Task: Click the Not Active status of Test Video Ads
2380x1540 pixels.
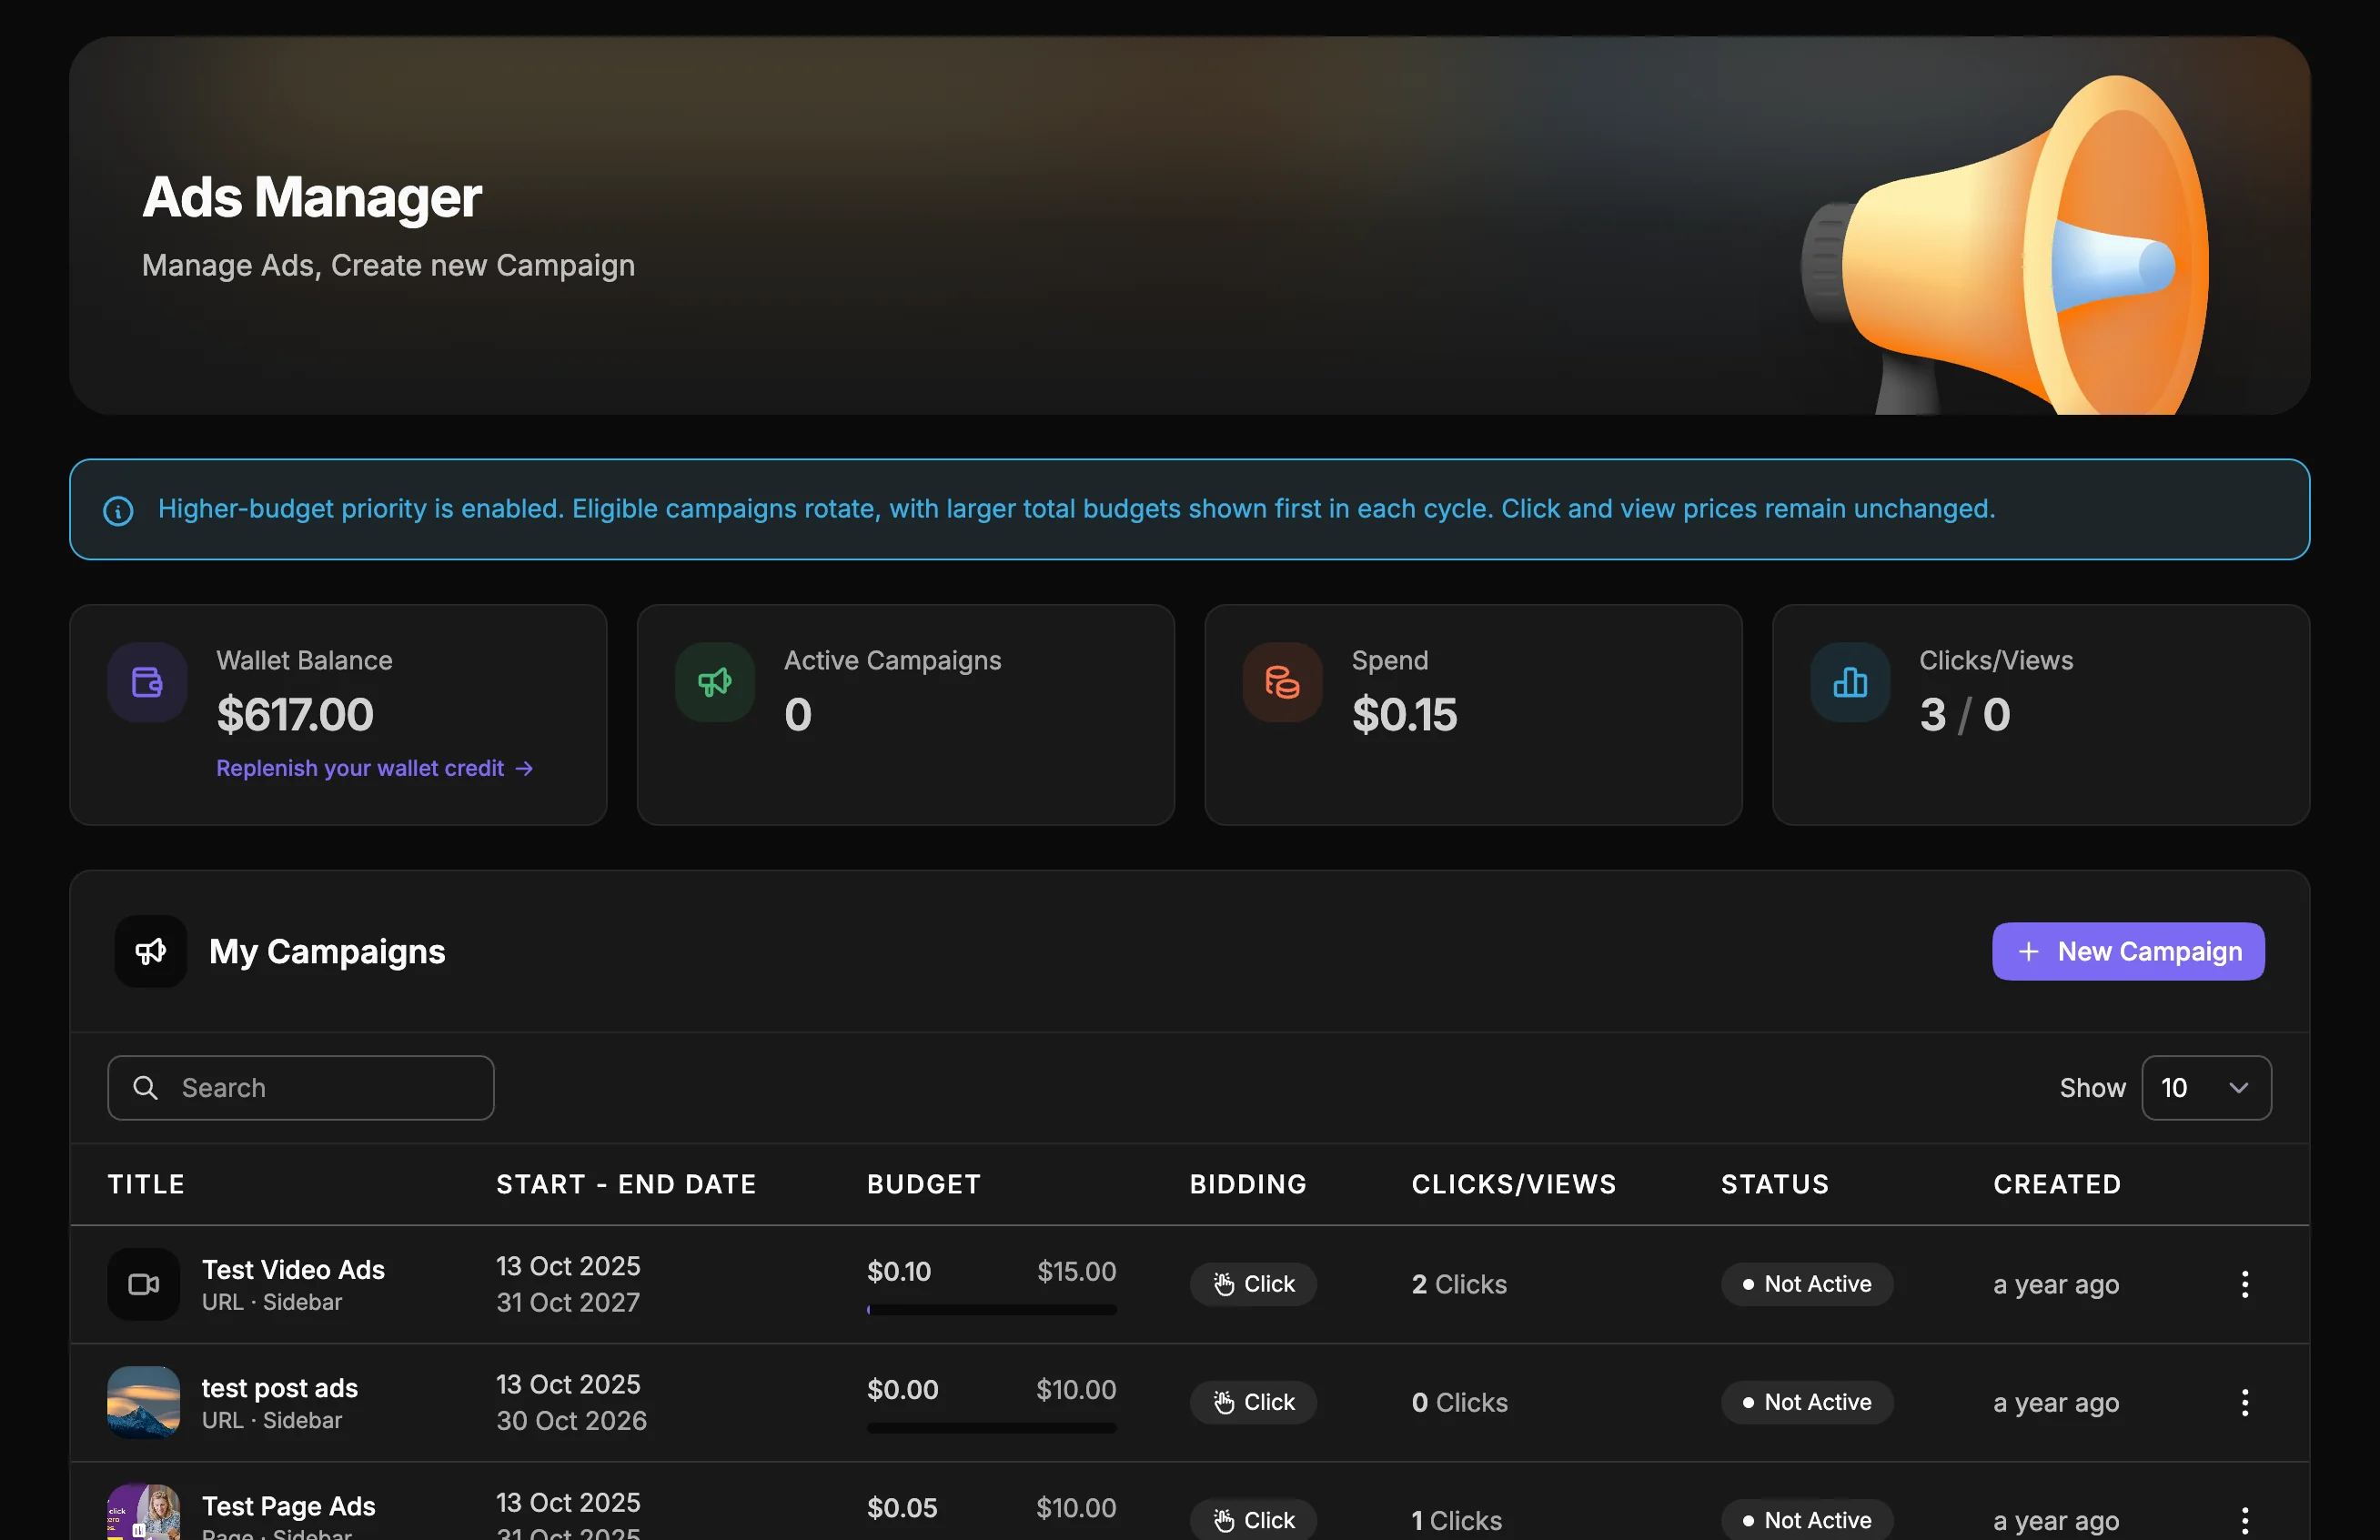Action: [1807, 1284]
